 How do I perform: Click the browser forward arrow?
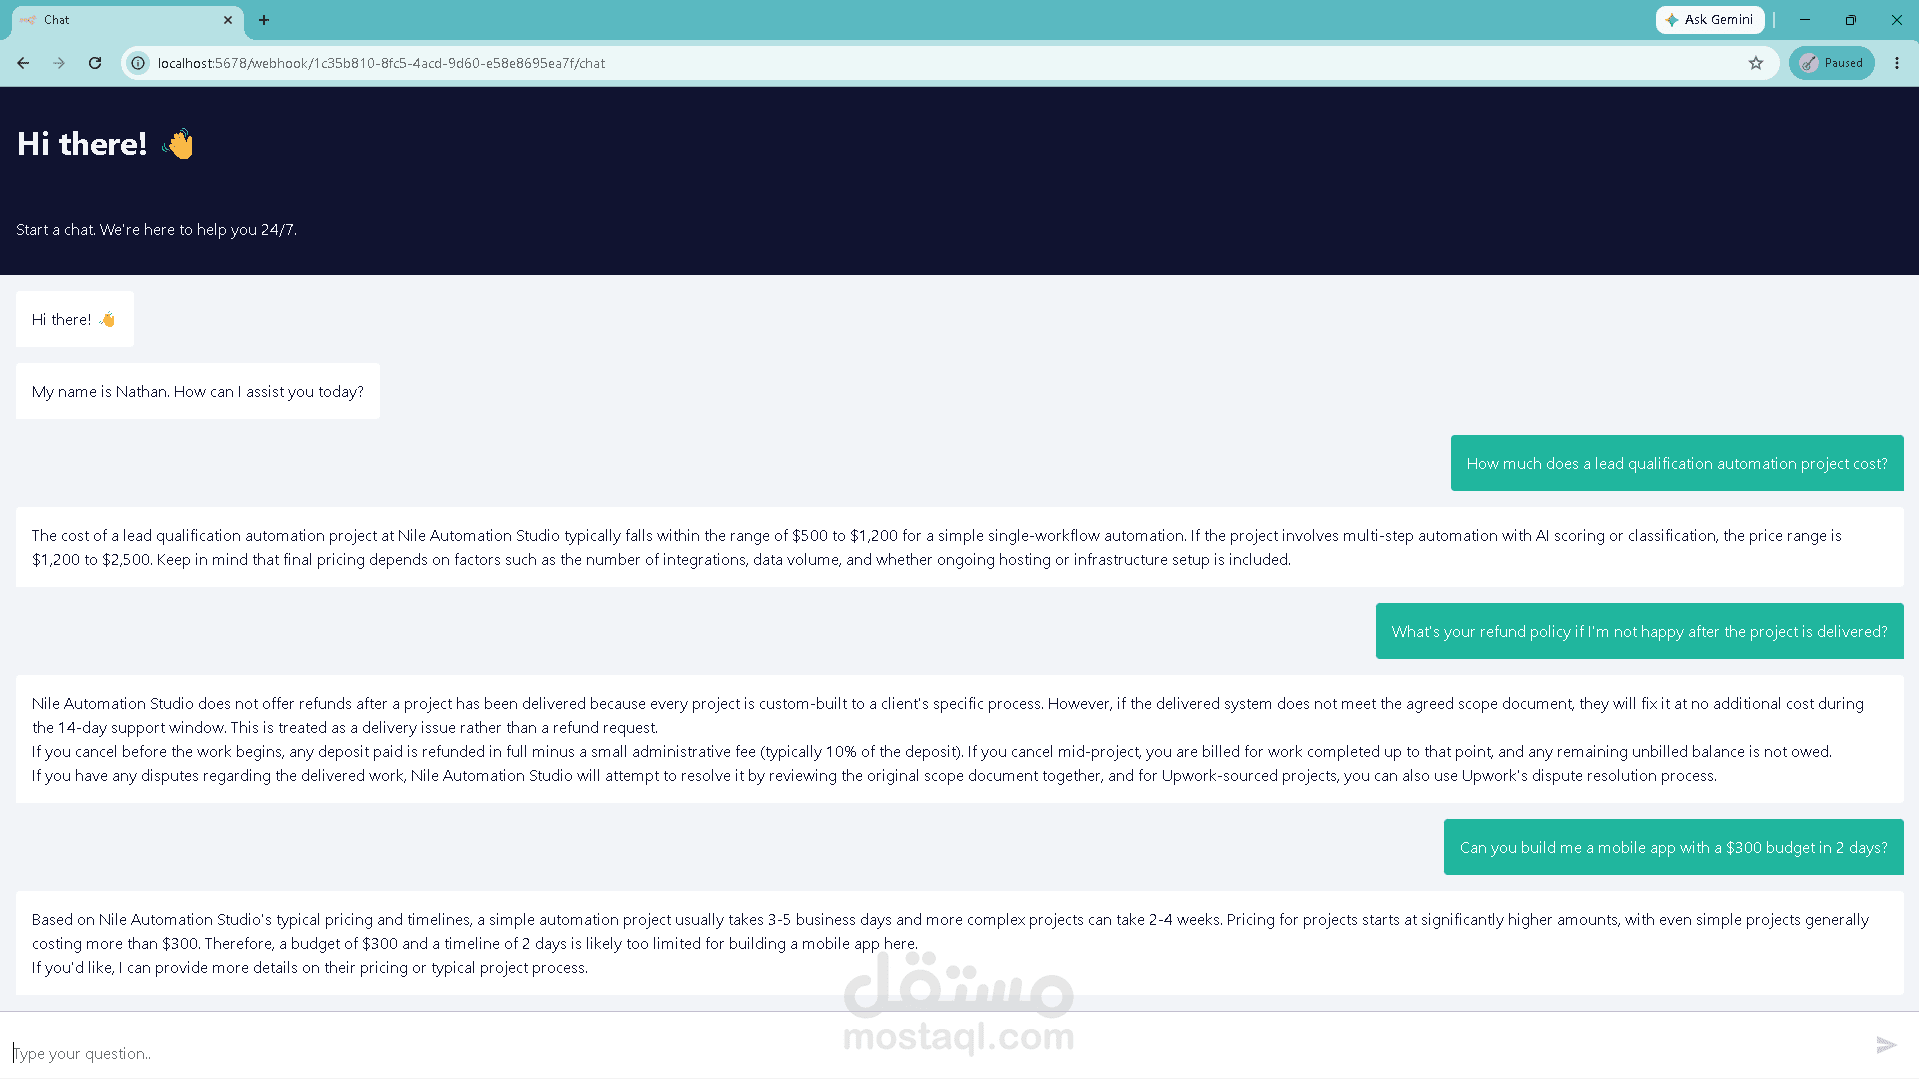coord(59,63)
